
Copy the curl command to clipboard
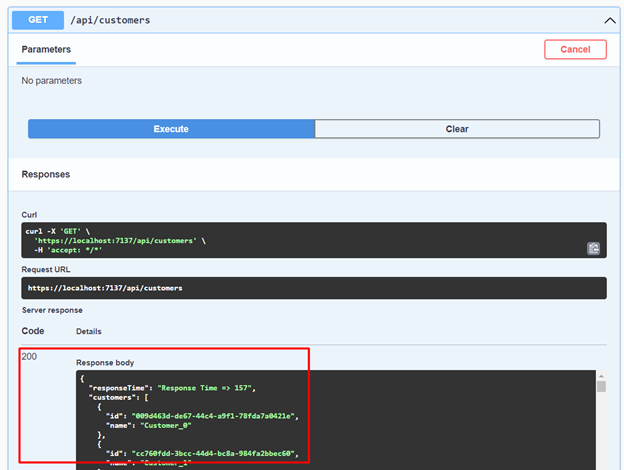coord(593,249)
